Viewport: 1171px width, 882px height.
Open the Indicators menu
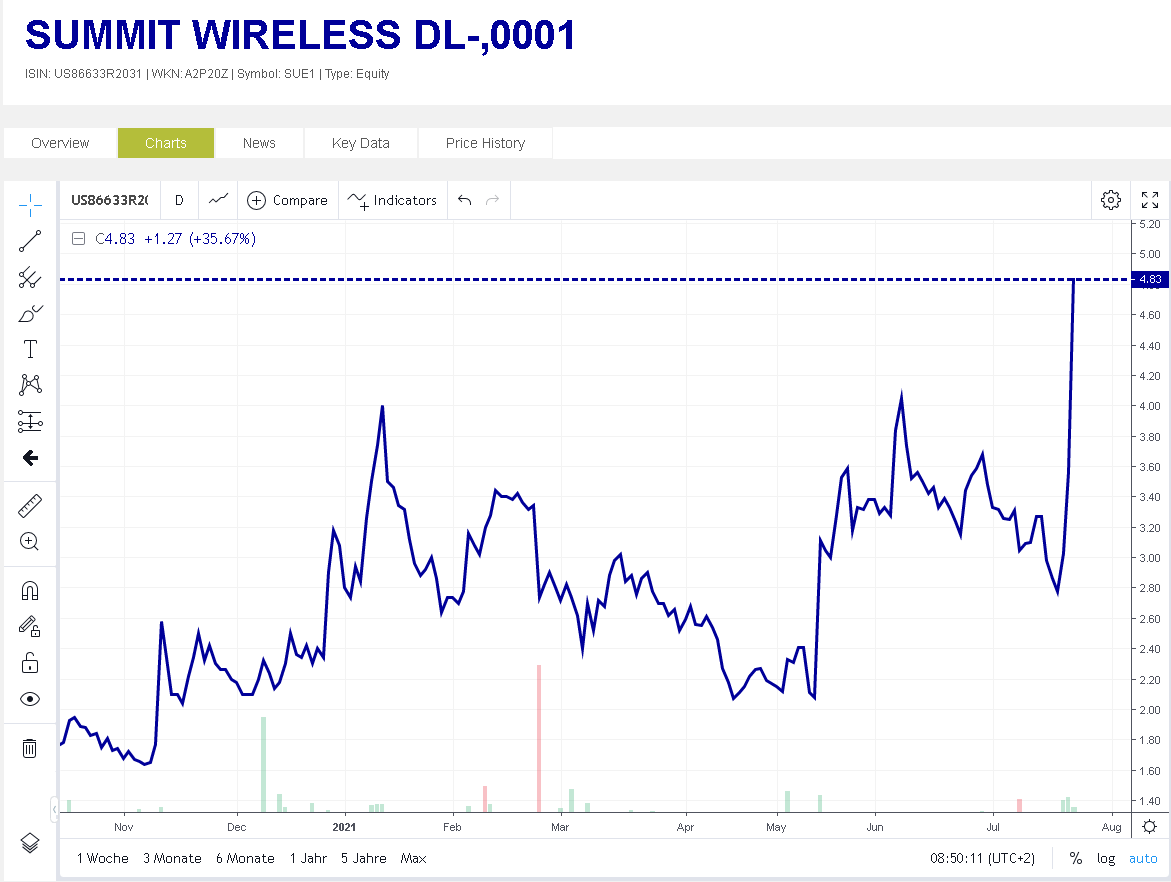click(x=393, y=200)
